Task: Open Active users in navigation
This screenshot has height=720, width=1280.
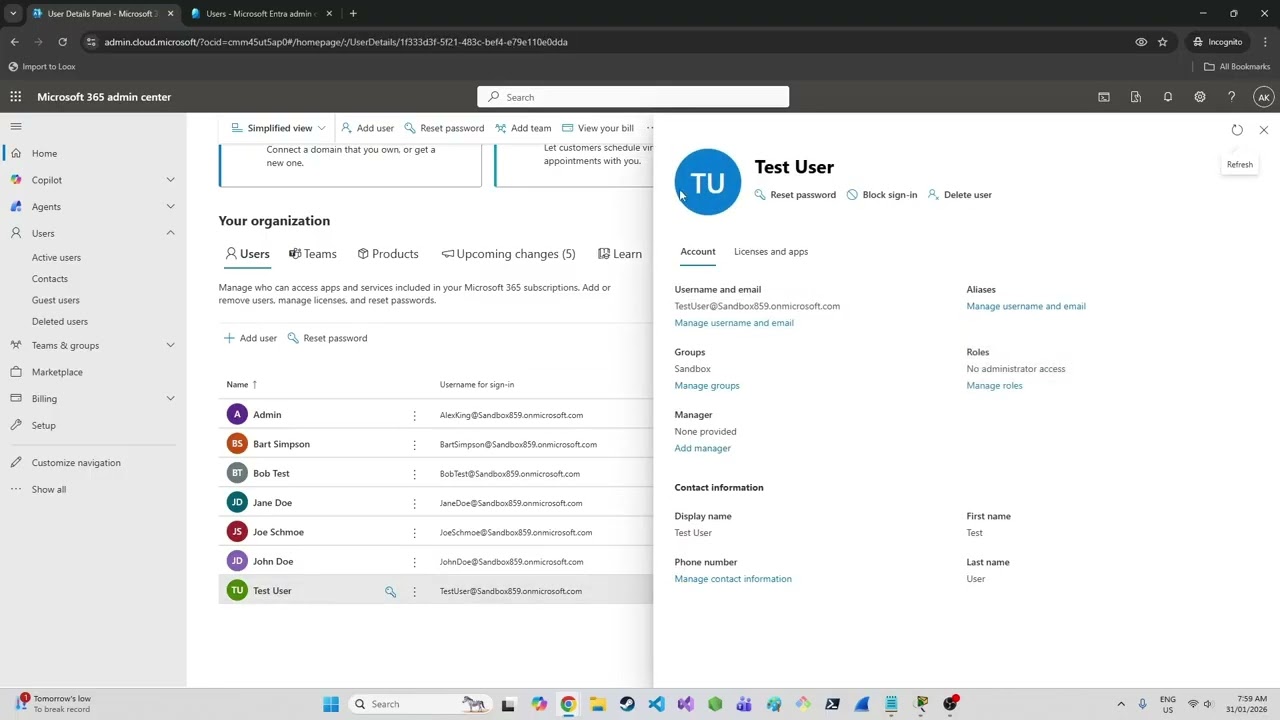Action: [56, 258]
